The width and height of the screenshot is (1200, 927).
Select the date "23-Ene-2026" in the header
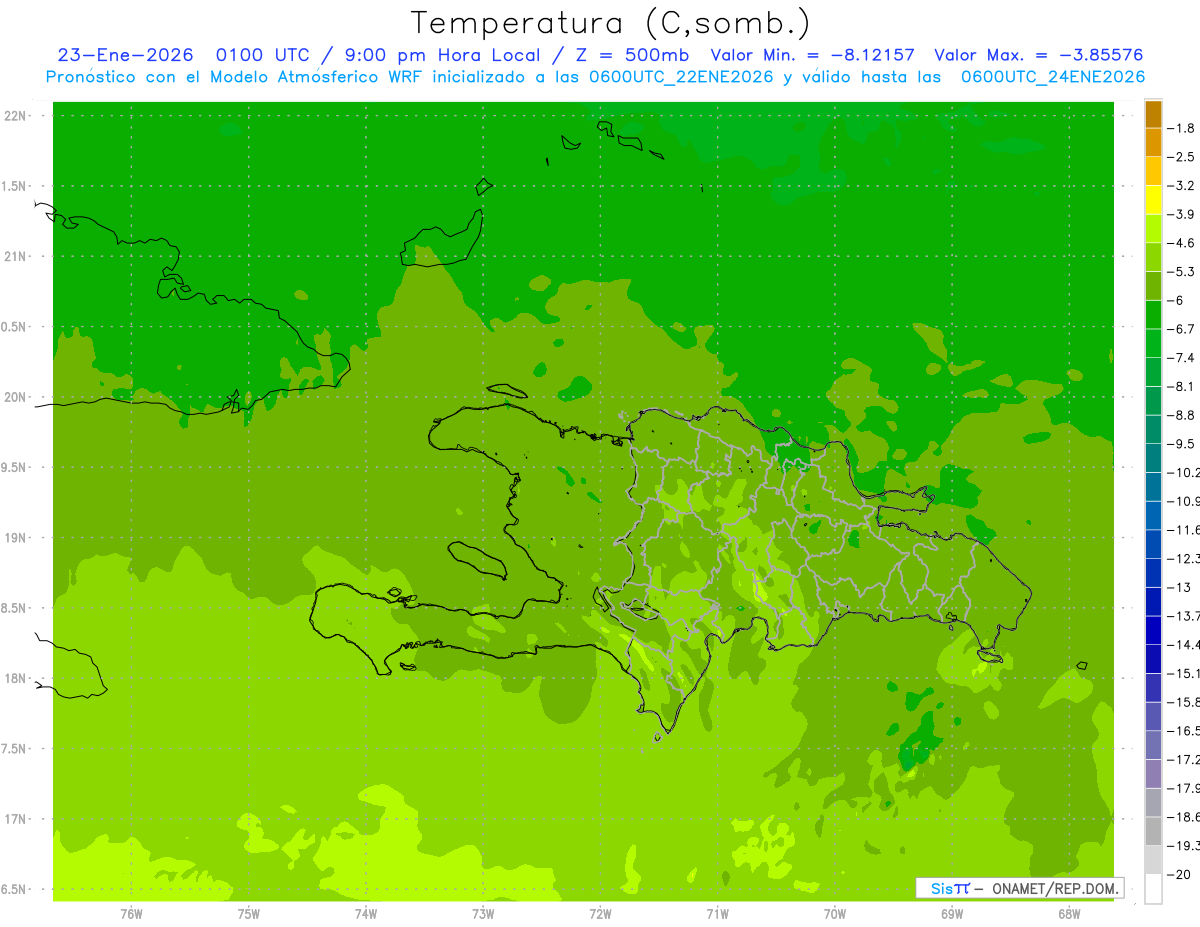pyautogui.click(x=125, y=55)
